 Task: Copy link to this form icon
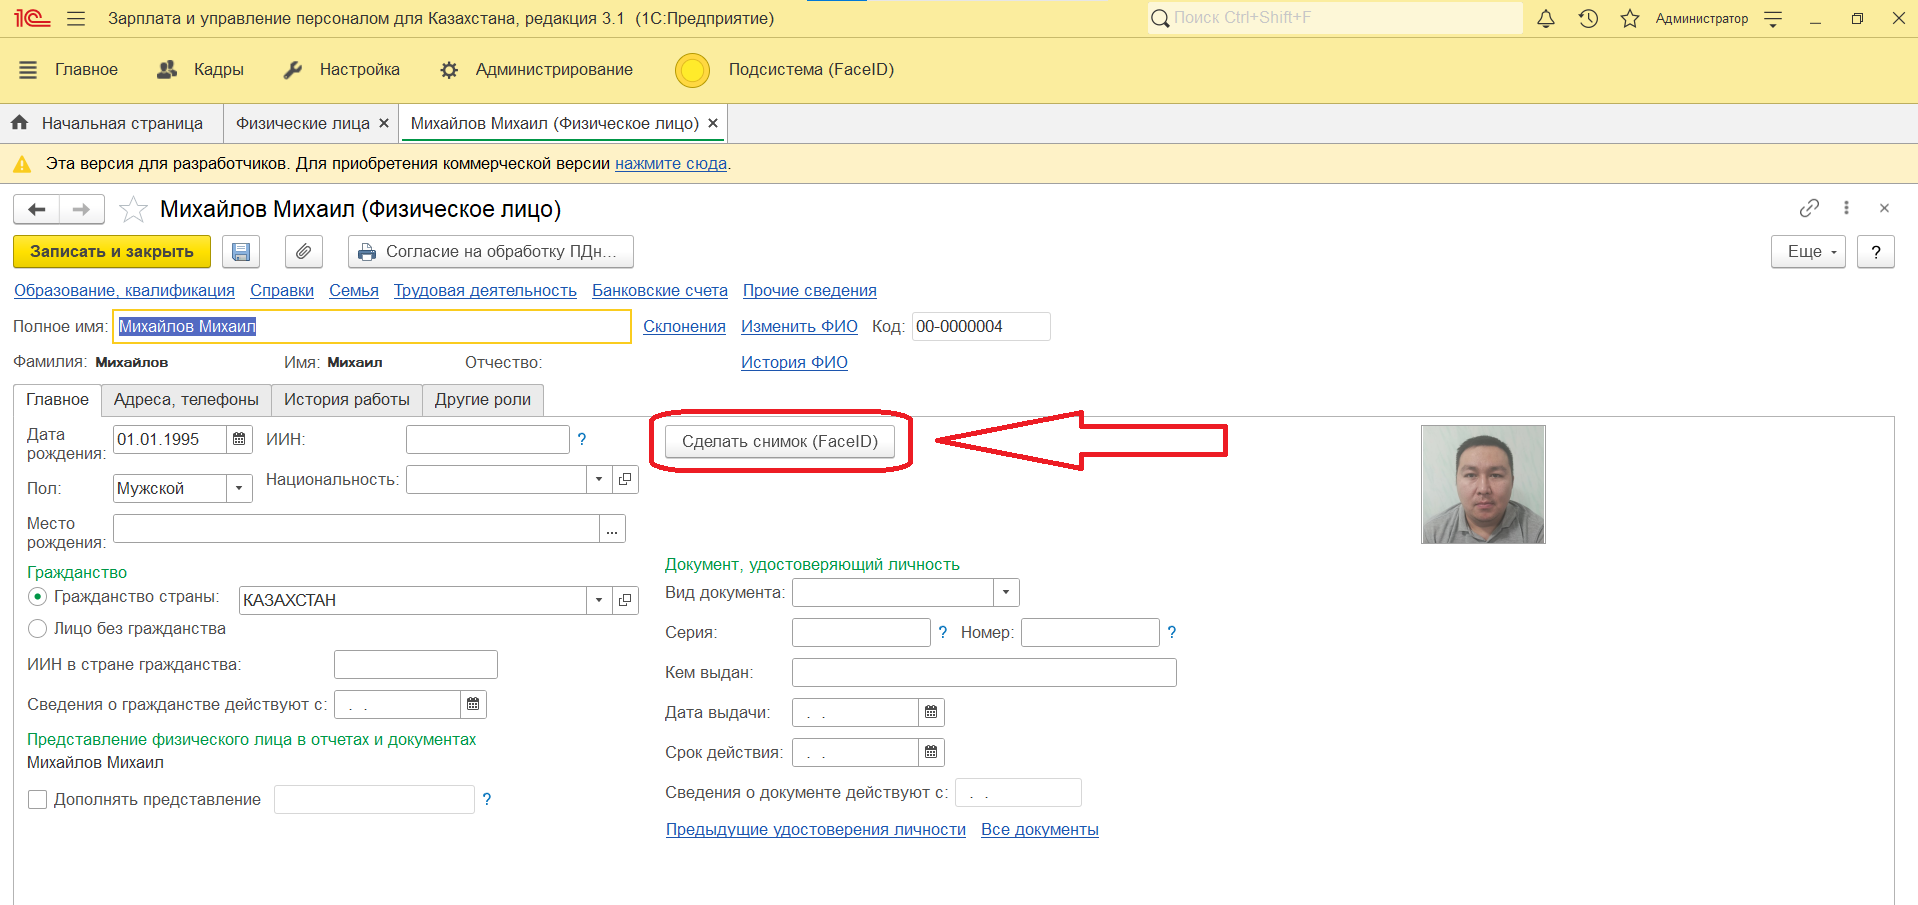pyautogui.click(x=1809, y=208)
